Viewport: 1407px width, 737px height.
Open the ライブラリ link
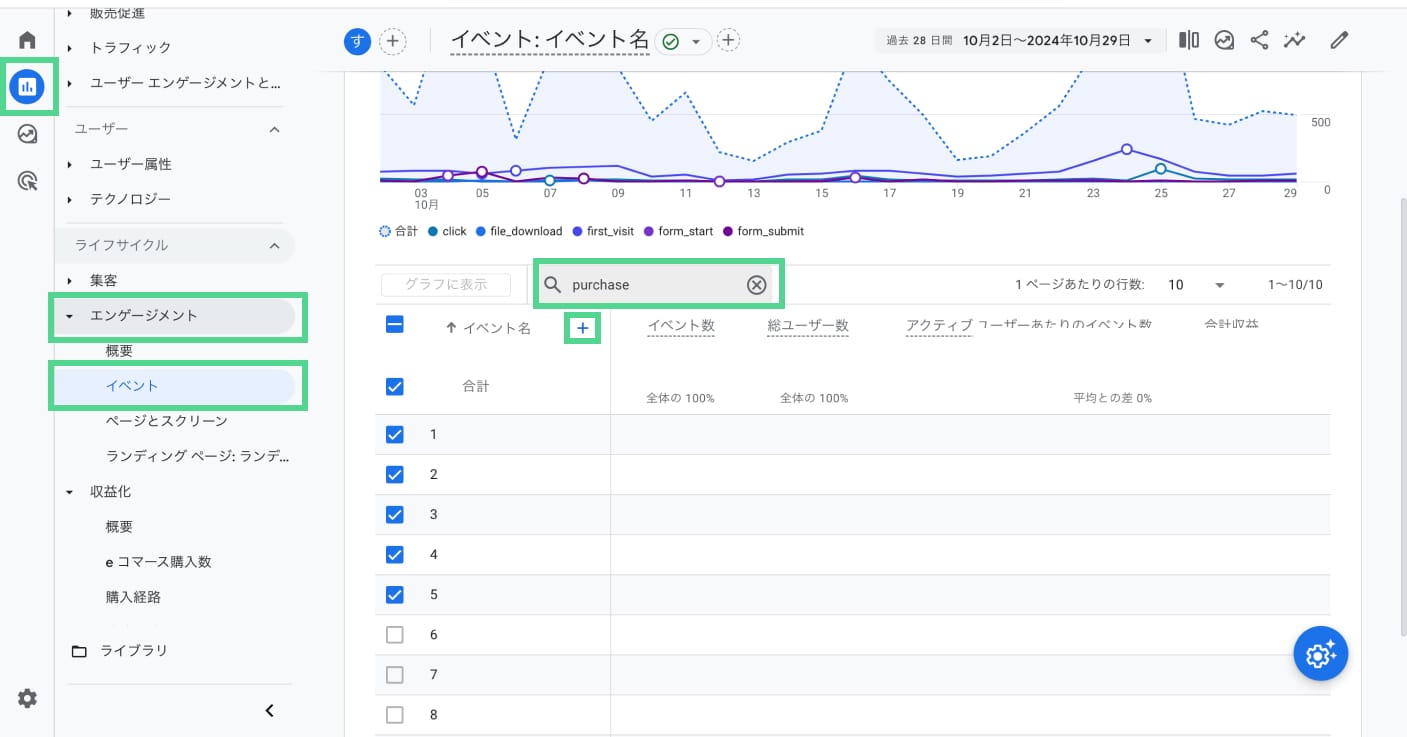point(133,651)
